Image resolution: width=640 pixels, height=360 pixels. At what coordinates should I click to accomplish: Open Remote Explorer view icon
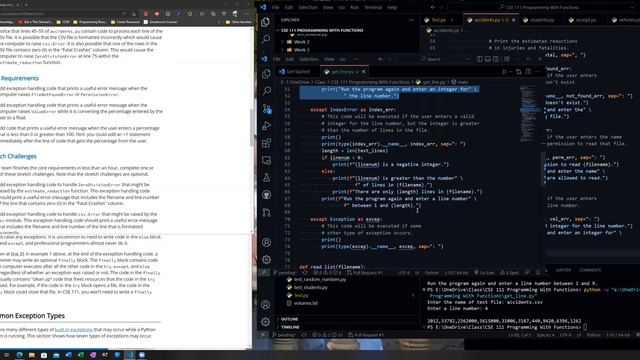(x=267, y=160)
